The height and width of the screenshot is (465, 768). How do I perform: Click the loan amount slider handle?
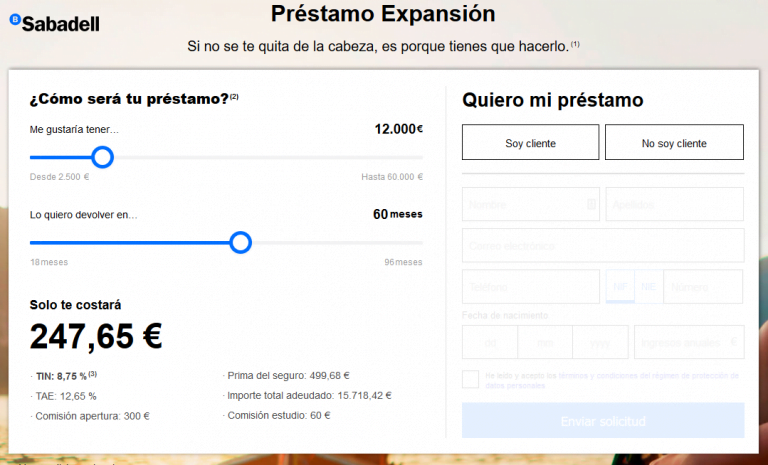tap(102, 157)
